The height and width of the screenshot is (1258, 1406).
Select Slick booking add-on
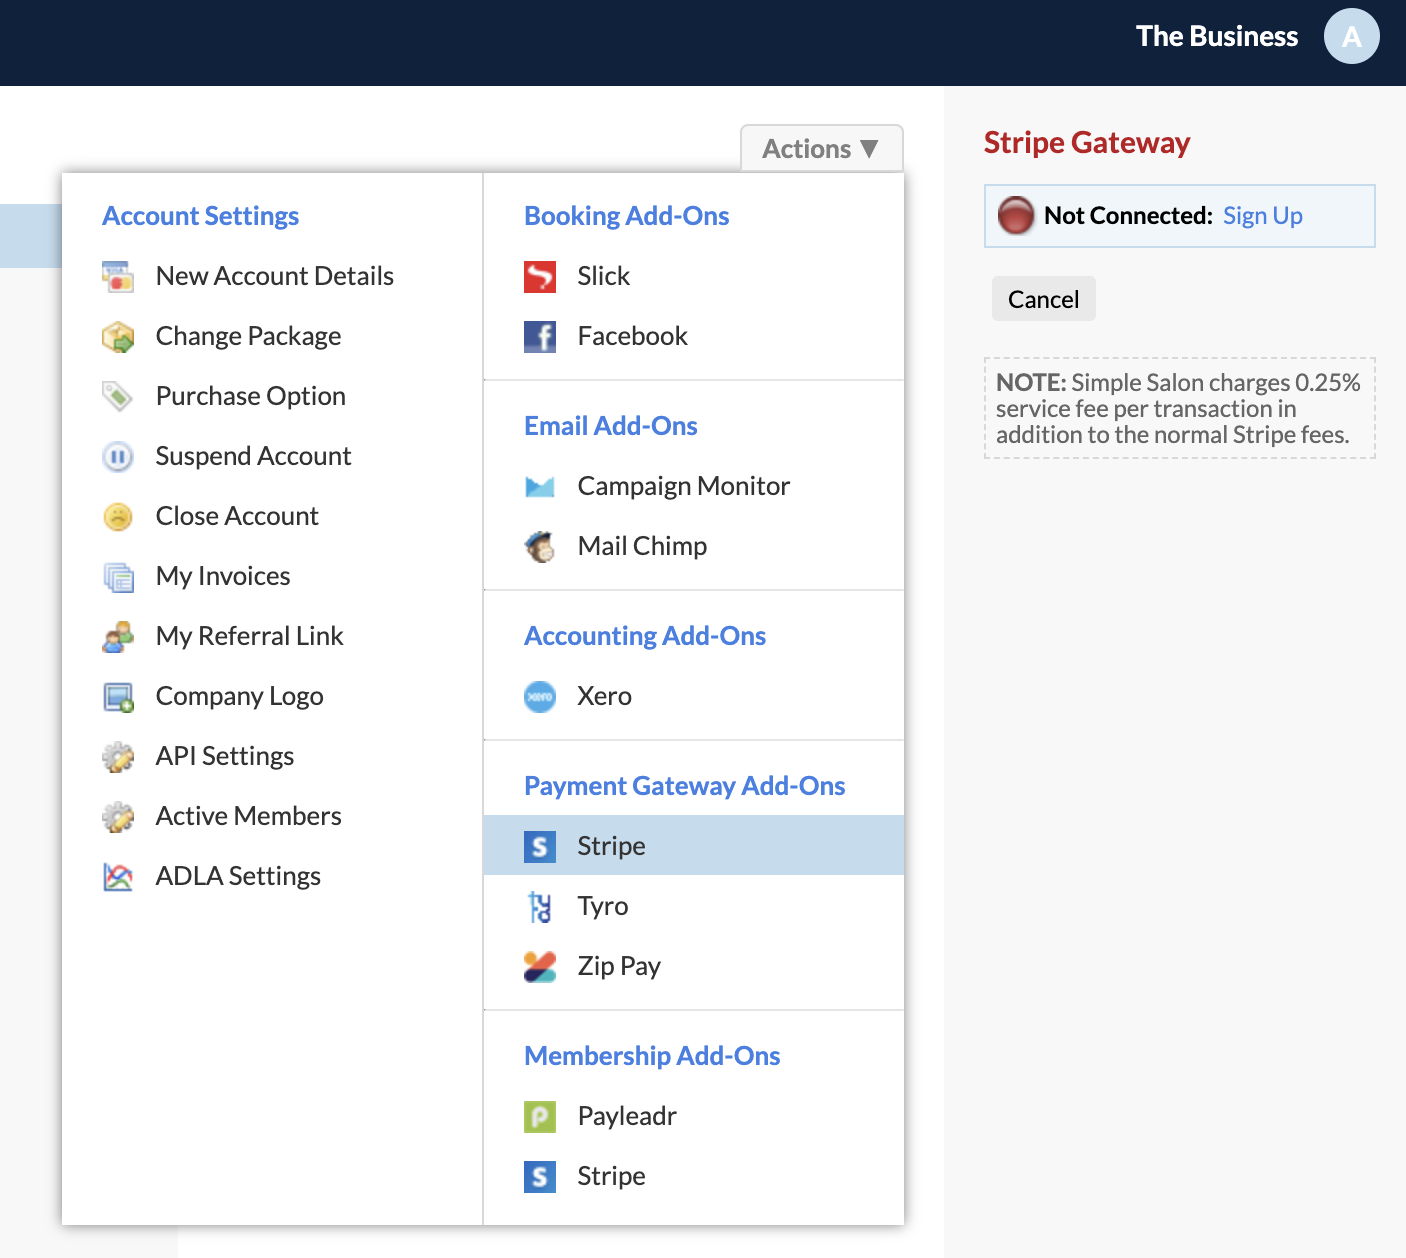(x=694, y=276)
